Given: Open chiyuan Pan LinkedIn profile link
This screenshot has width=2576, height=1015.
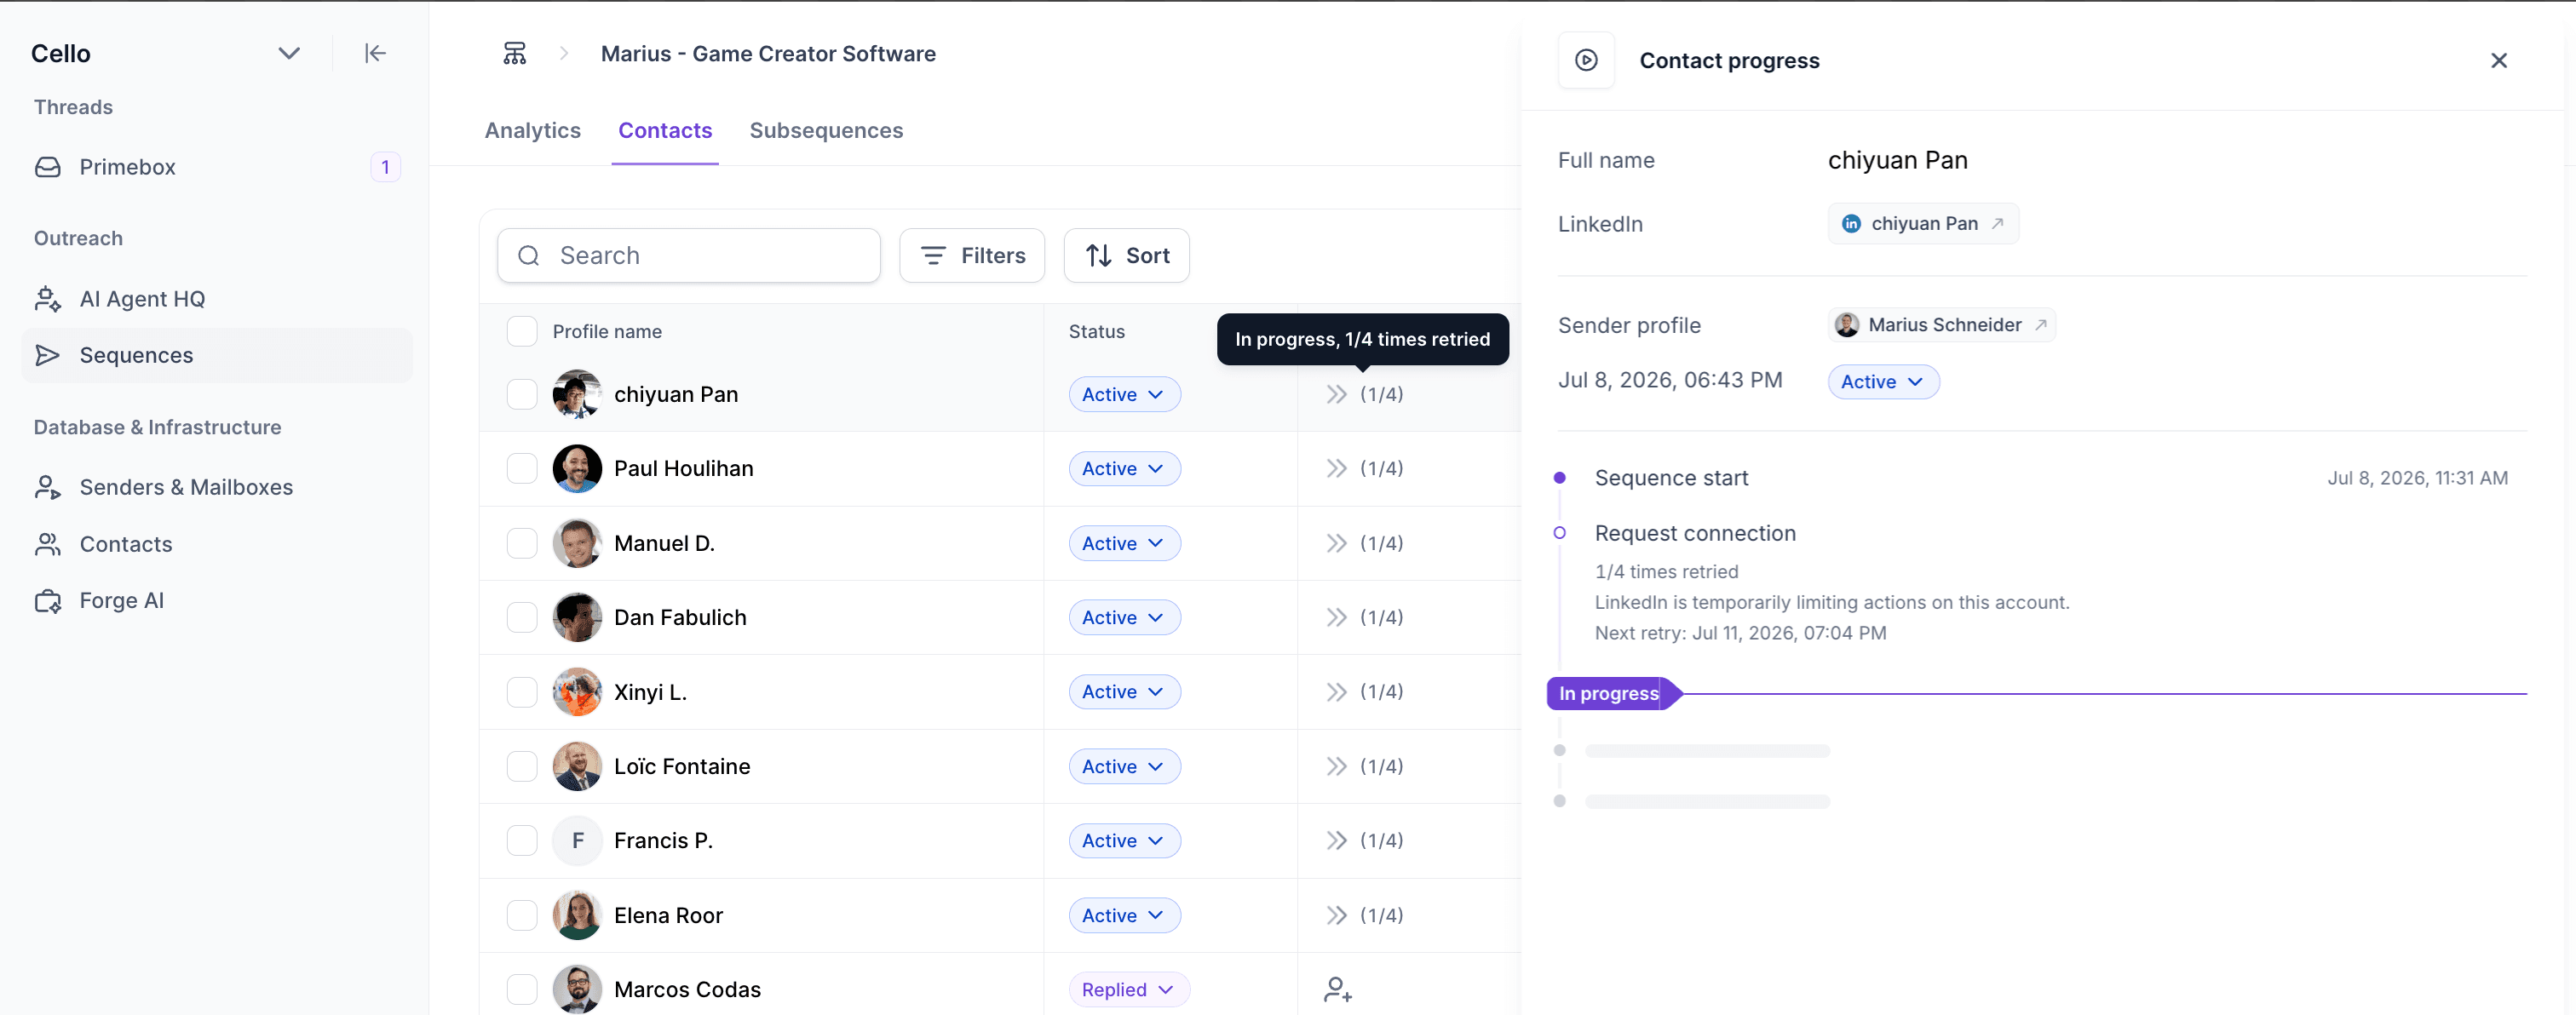Looking at the screenshot, I should pos(1922,223).
